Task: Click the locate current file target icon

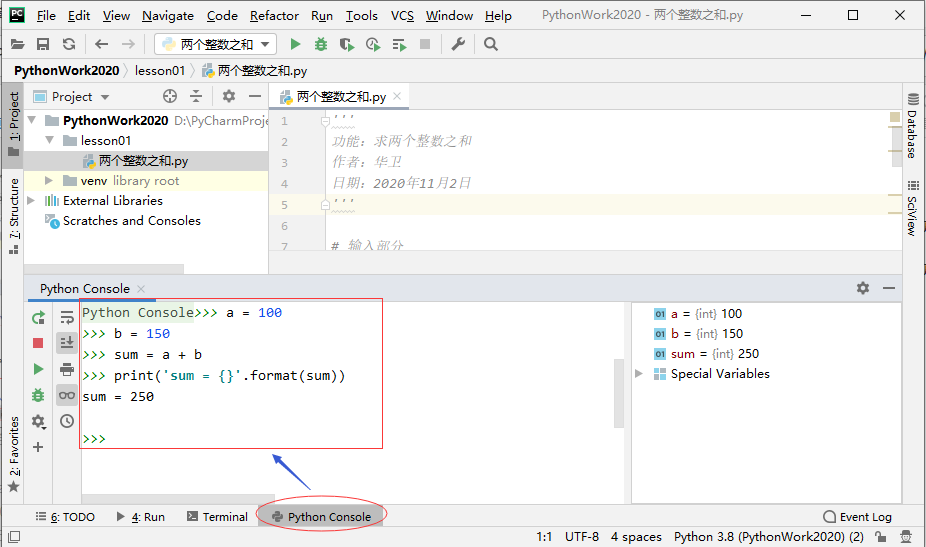Action: (x=169, y=96)
